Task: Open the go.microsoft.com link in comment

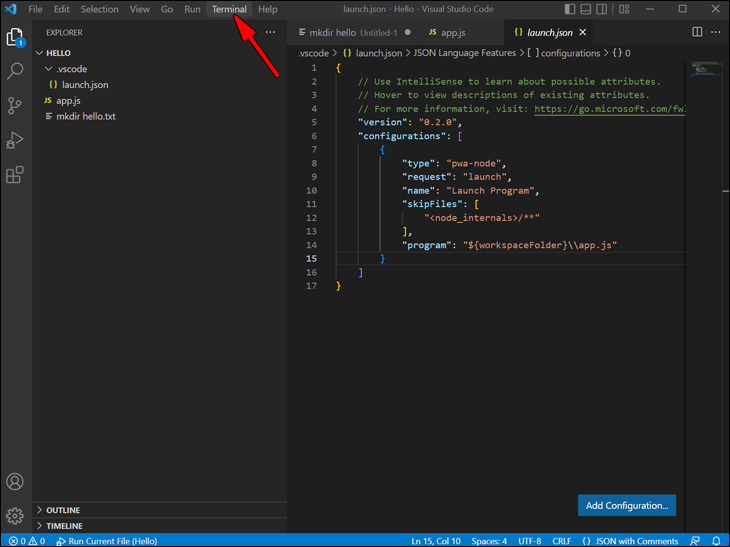Action: click(610, 109)
